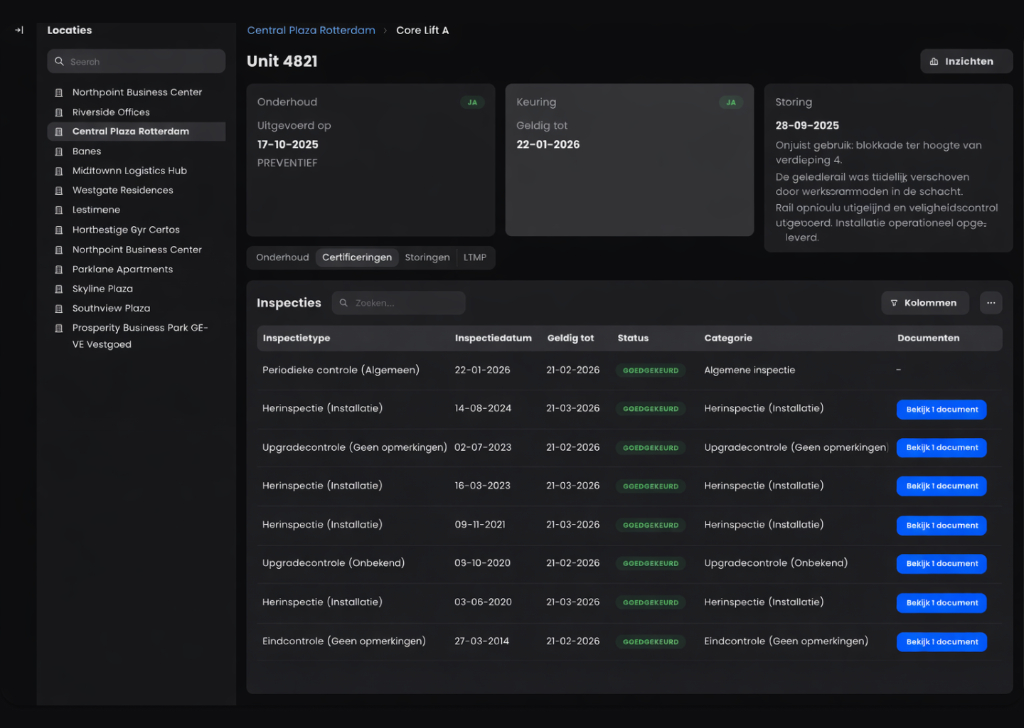Select Parklane Apartments in the locations list
The height and width of the screenshot is (728, 1024).
click(122, 269)
